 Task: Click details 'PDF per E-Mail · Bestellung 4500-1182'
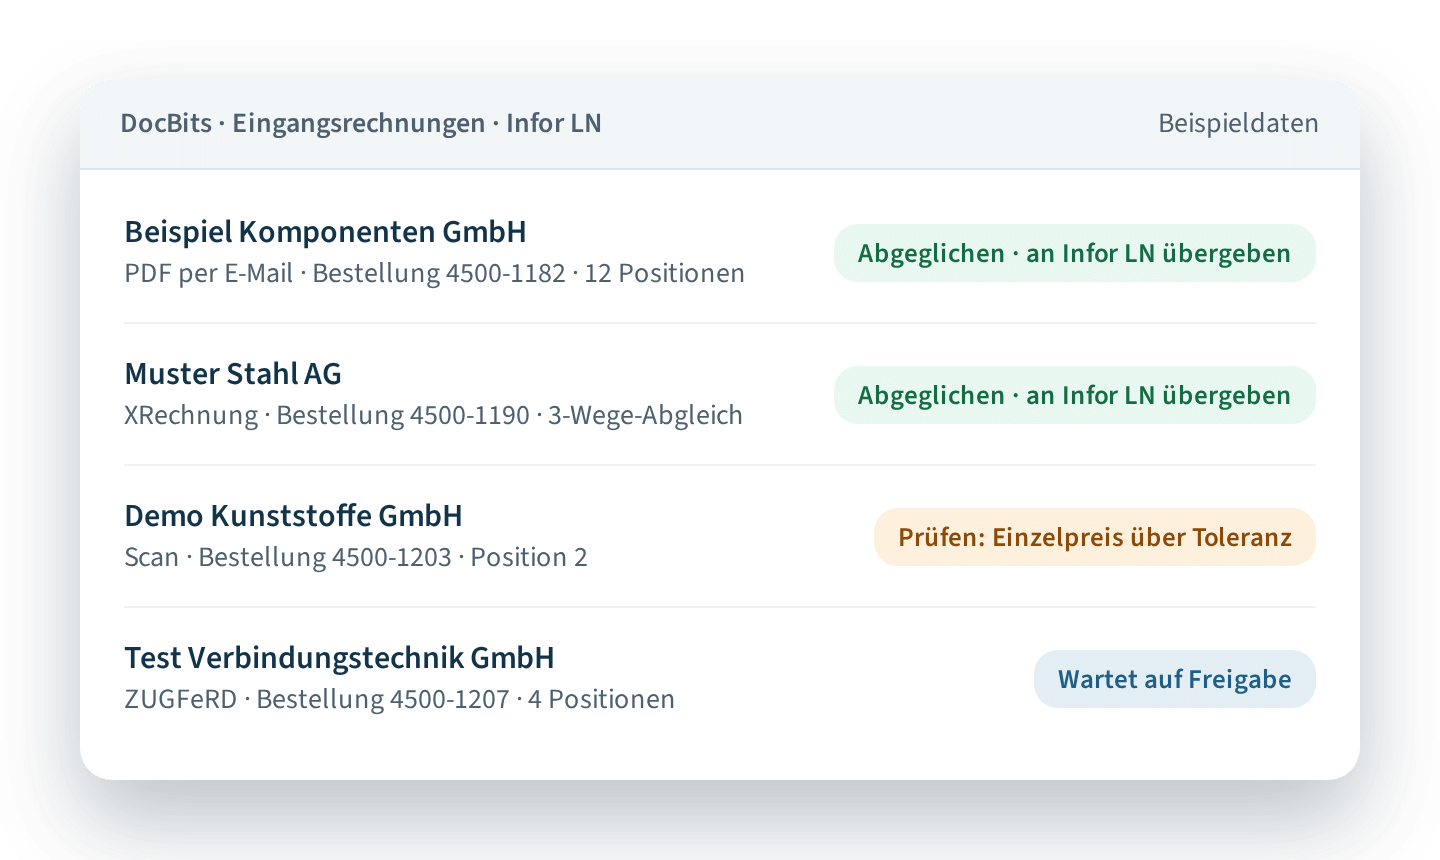point(345,273)
